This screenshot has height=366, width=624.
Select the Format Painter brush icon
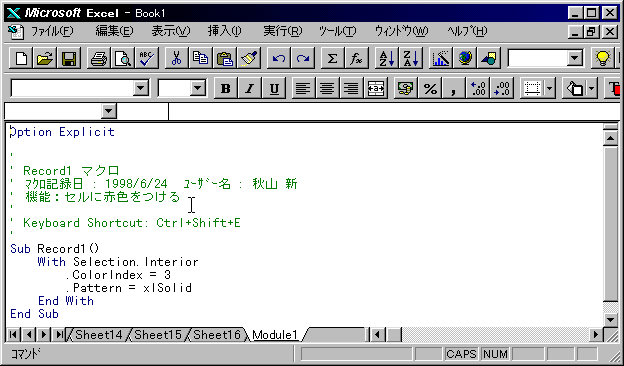click(x=249, y=59)
